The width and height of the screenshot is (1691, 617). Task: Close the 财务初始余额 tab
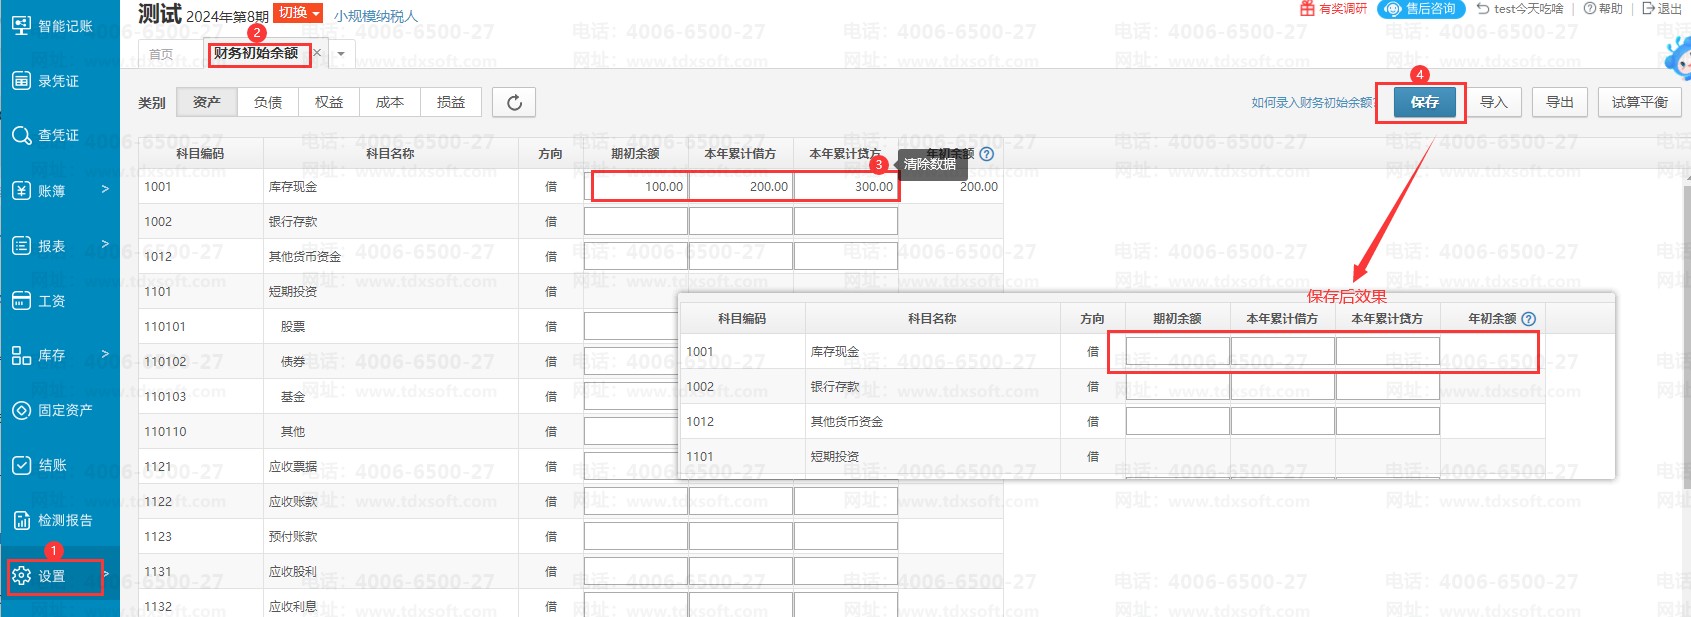pos(318,53)
